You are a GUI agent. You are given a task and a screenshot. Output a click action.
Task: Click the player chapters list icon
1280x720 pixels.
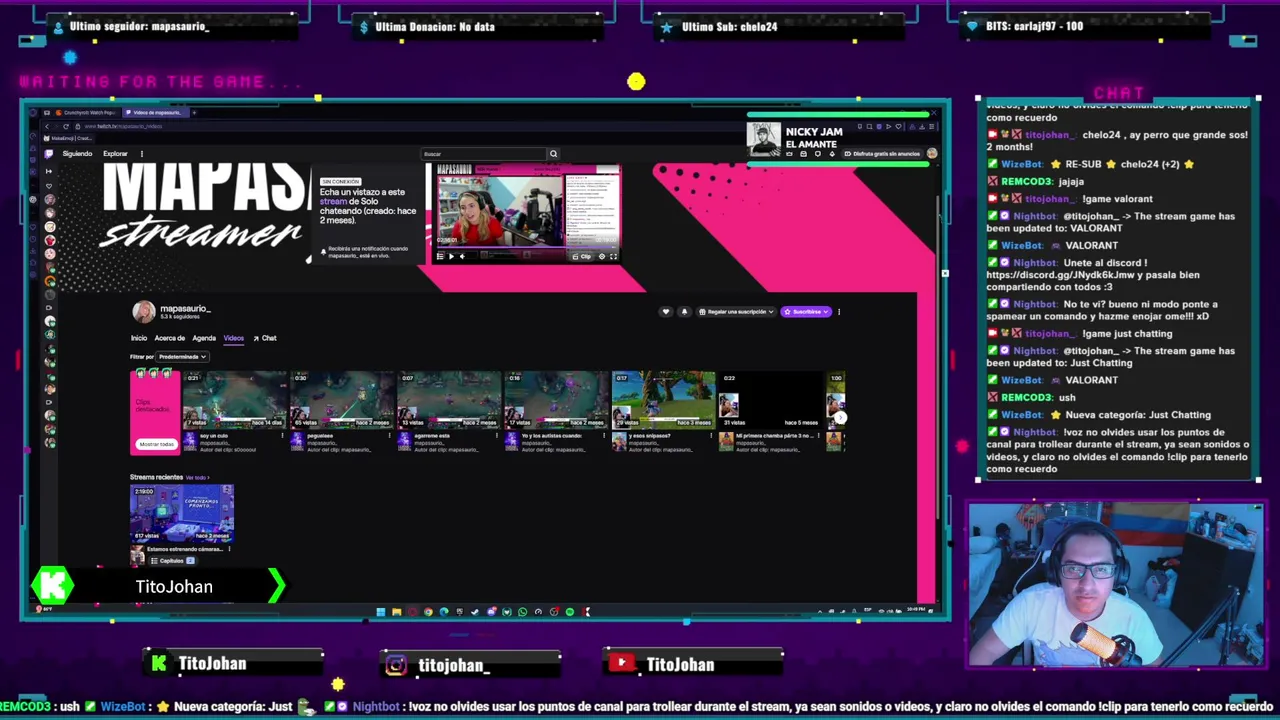(440, 256)
